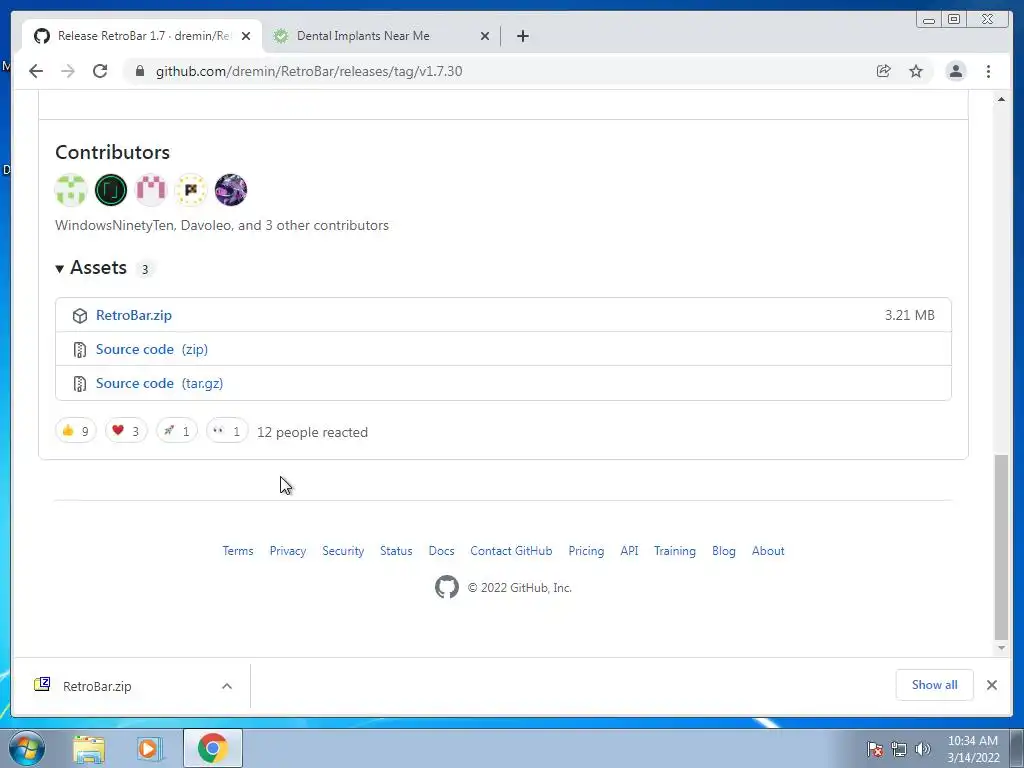Image resolution: width=1024 pixels, height=768 pixels.
Task: Click the share page icon in address bar
Action: click(x=884, y=71)
